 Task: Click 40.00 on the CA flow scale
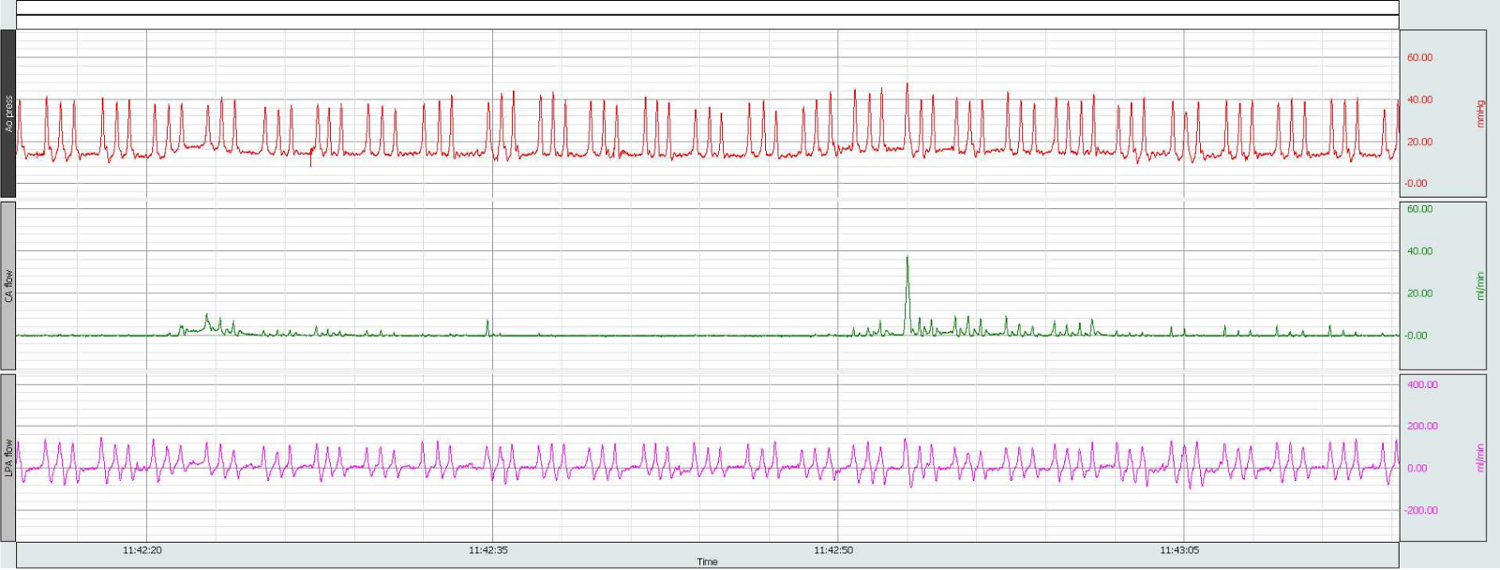[x=1420, y=251]
